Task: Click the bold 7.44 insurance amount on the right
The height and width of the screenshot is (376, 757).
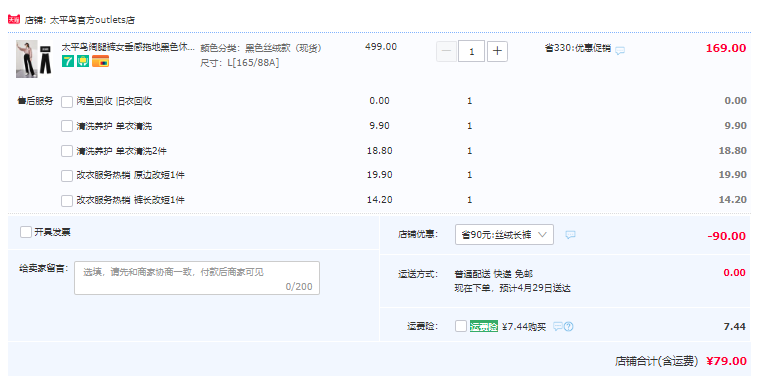Action: tap(735, 327)
